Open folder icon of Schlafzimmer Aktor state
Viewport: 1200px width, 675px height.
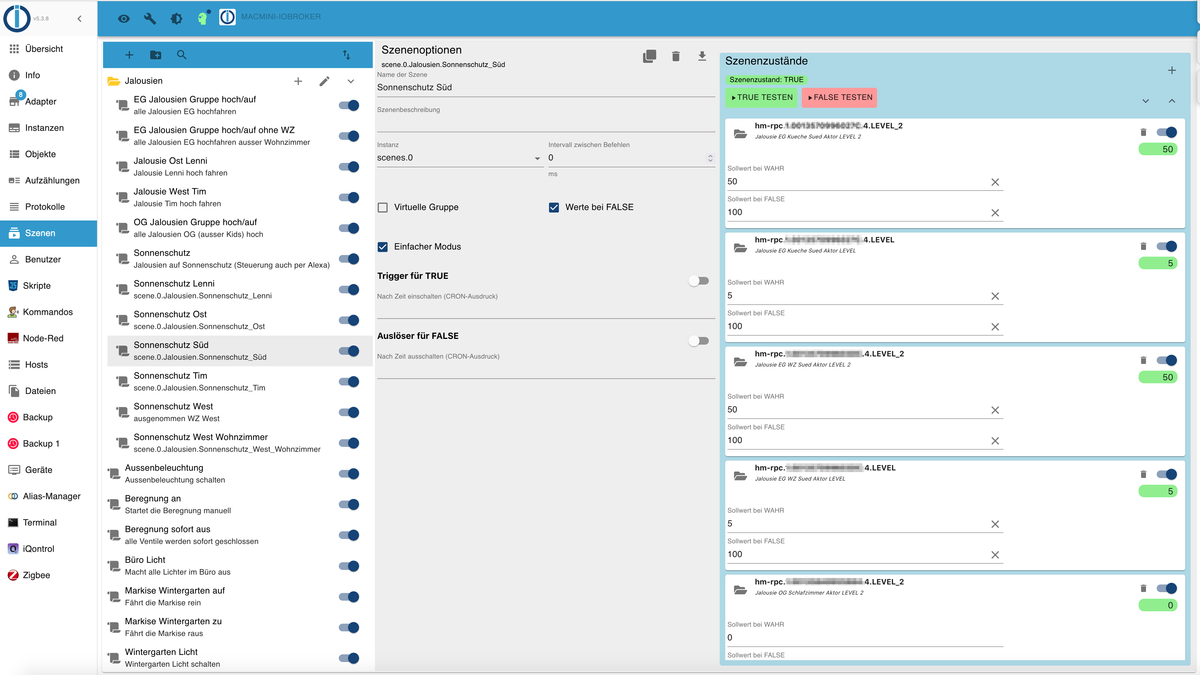[740, 589]
